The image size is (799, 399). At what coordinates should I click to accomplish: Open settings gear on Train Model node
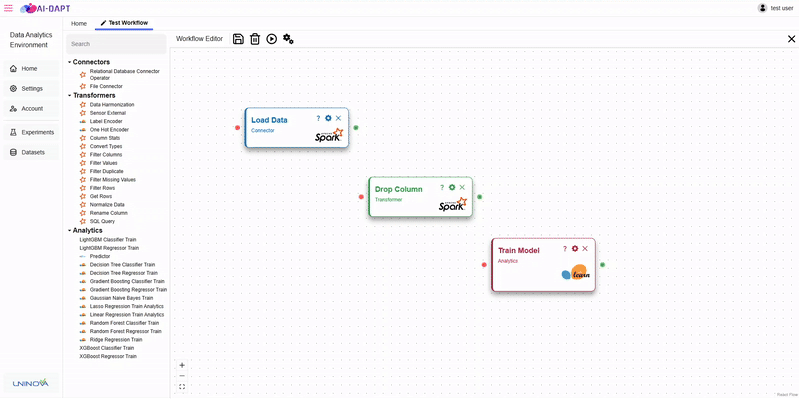(x=575, y=249)
